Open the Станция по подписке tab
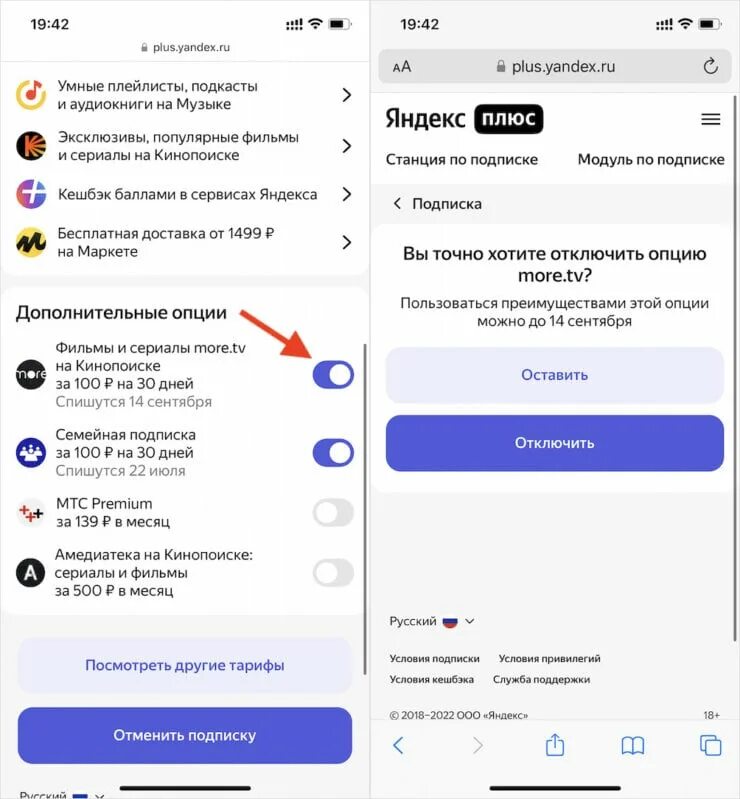 point(462,159)
